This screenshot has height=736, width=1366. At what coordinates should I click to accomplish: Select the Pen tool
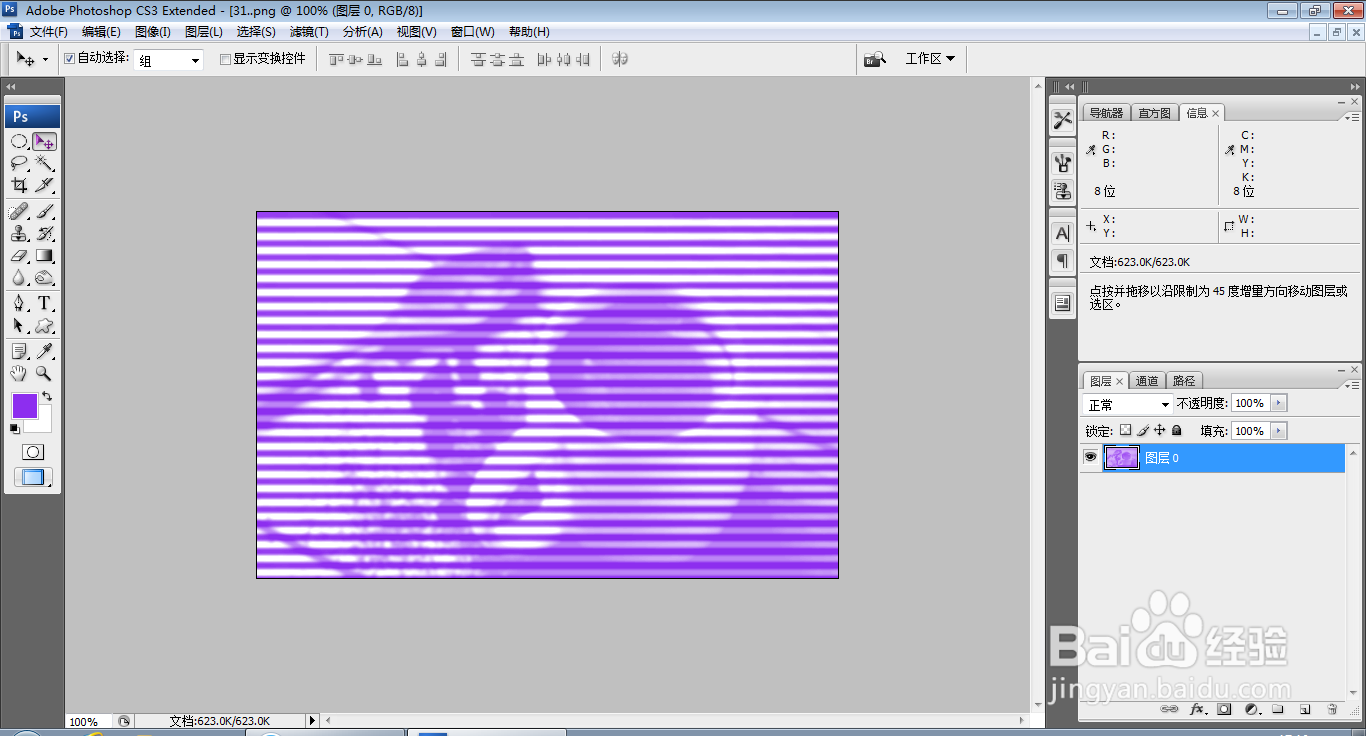pyautogui.click(x=19, y=304)
